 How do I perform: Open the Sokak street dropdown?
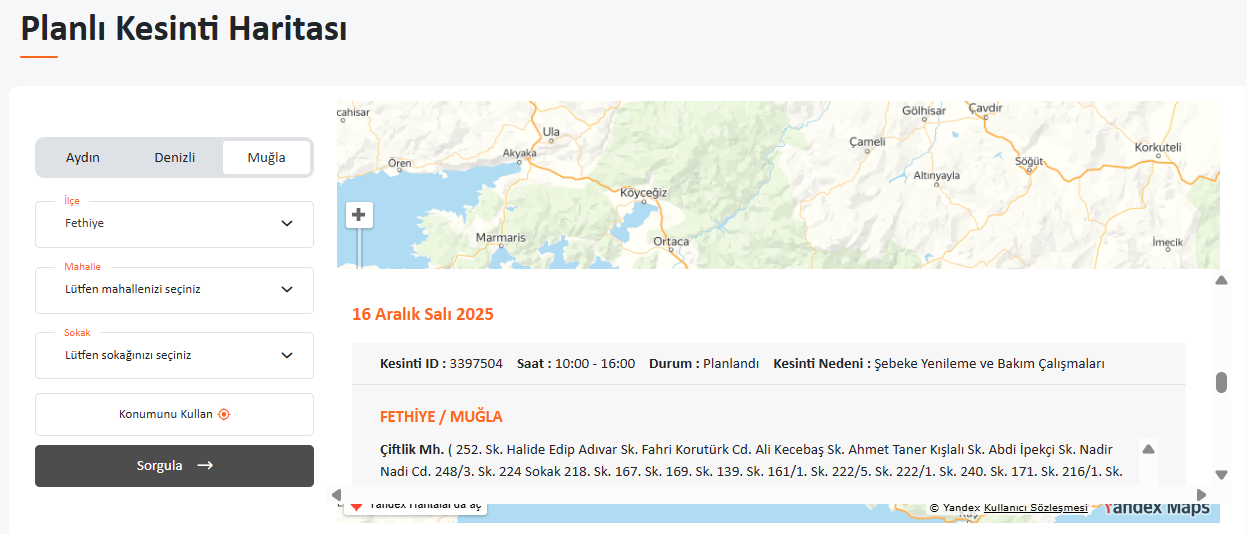click(x=174, y=355)
